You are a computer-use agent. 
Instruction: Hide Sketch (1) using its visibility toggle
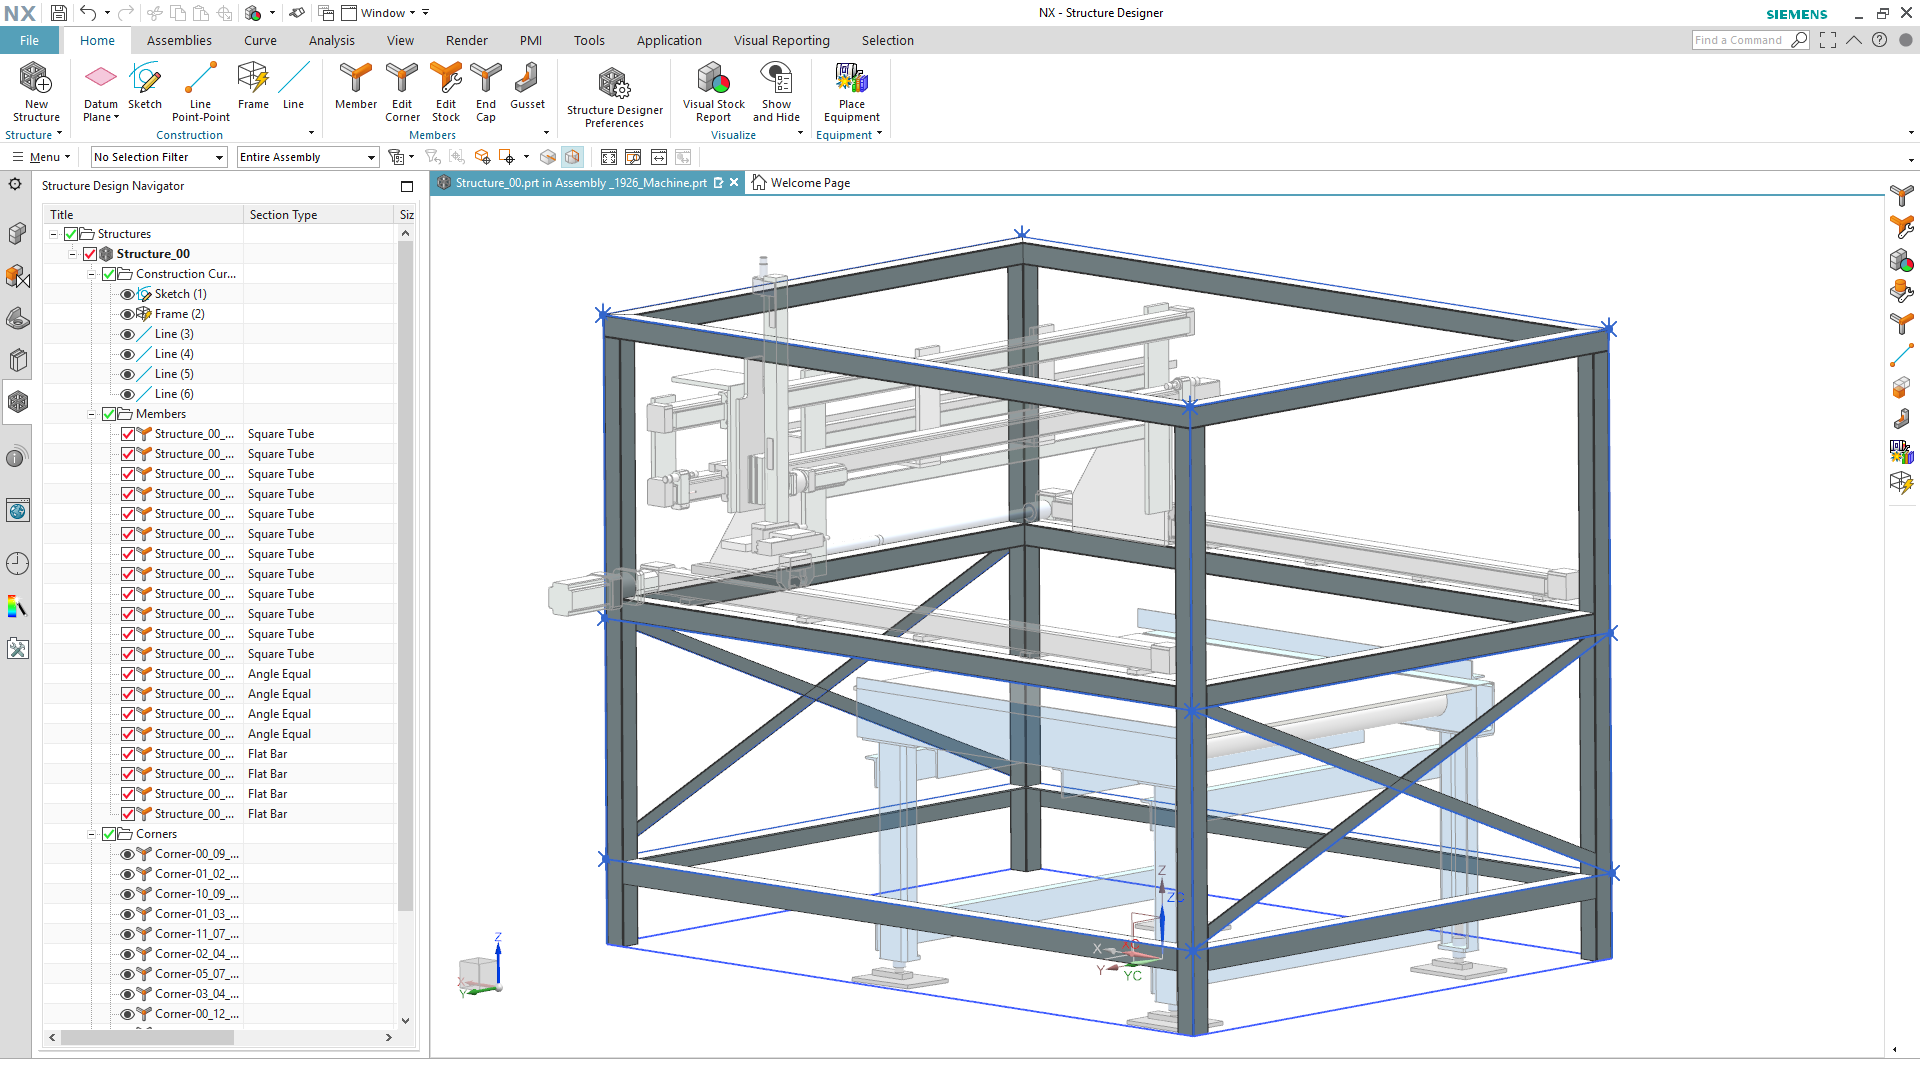[x=128, y=293]
